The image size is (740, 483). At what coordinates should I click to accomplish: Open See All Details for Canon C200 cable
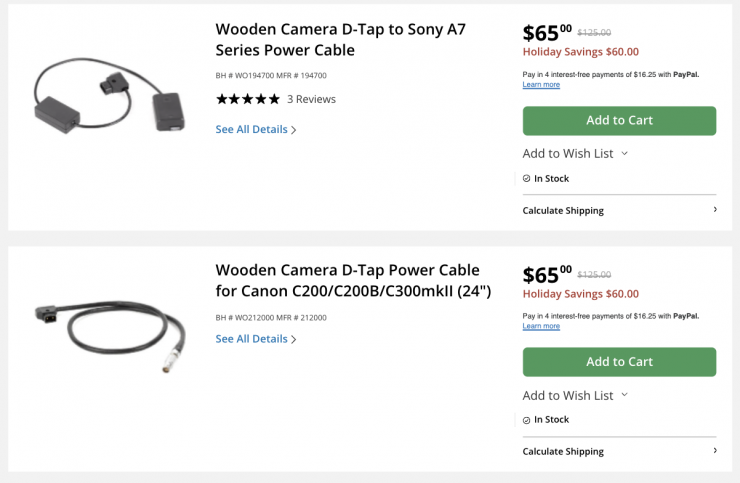[251, 339]
